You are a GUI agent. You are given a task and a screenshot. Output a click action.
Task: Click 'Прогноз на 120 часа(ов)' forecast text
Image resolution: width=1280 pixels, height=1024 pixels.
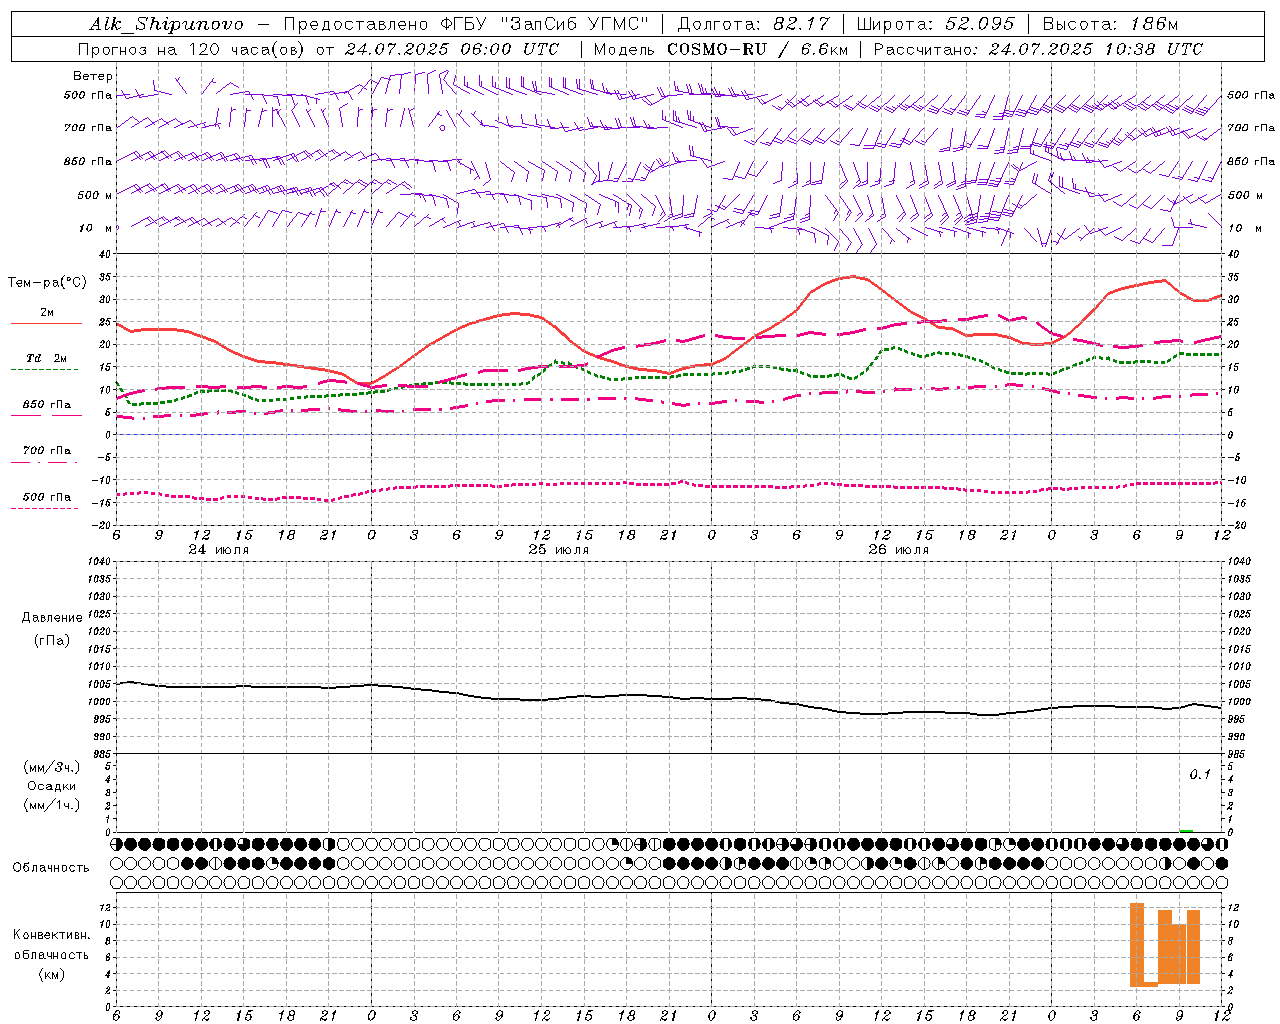pyautogui.click(x=192, y=49)
